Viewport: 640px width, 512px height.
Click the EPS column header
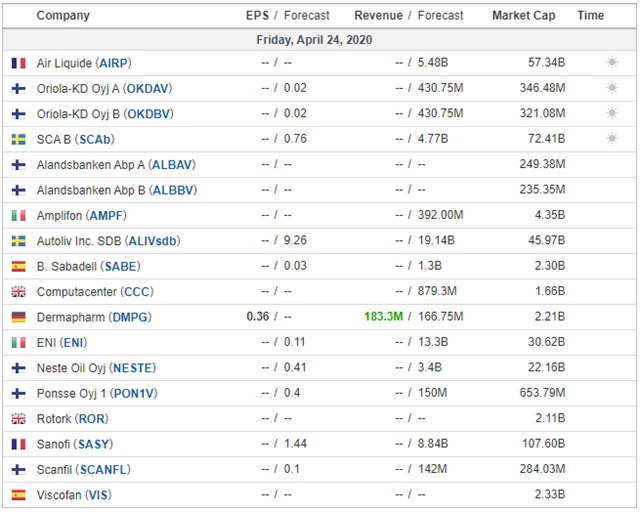(257, 16)
